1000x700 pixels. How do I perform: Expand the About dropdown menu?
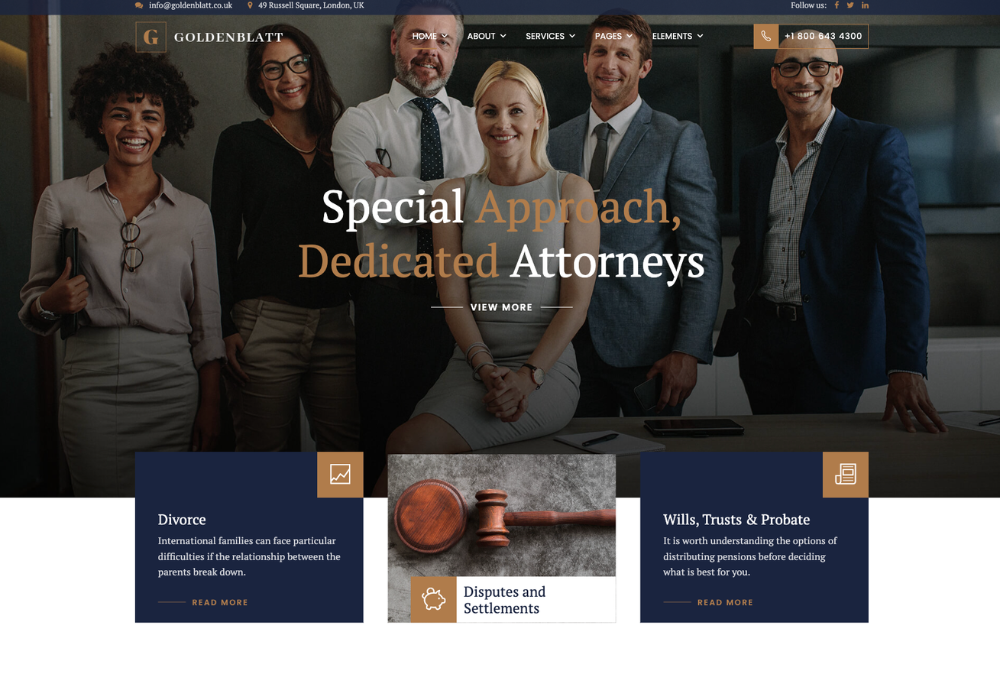click(x=487, y=36)
